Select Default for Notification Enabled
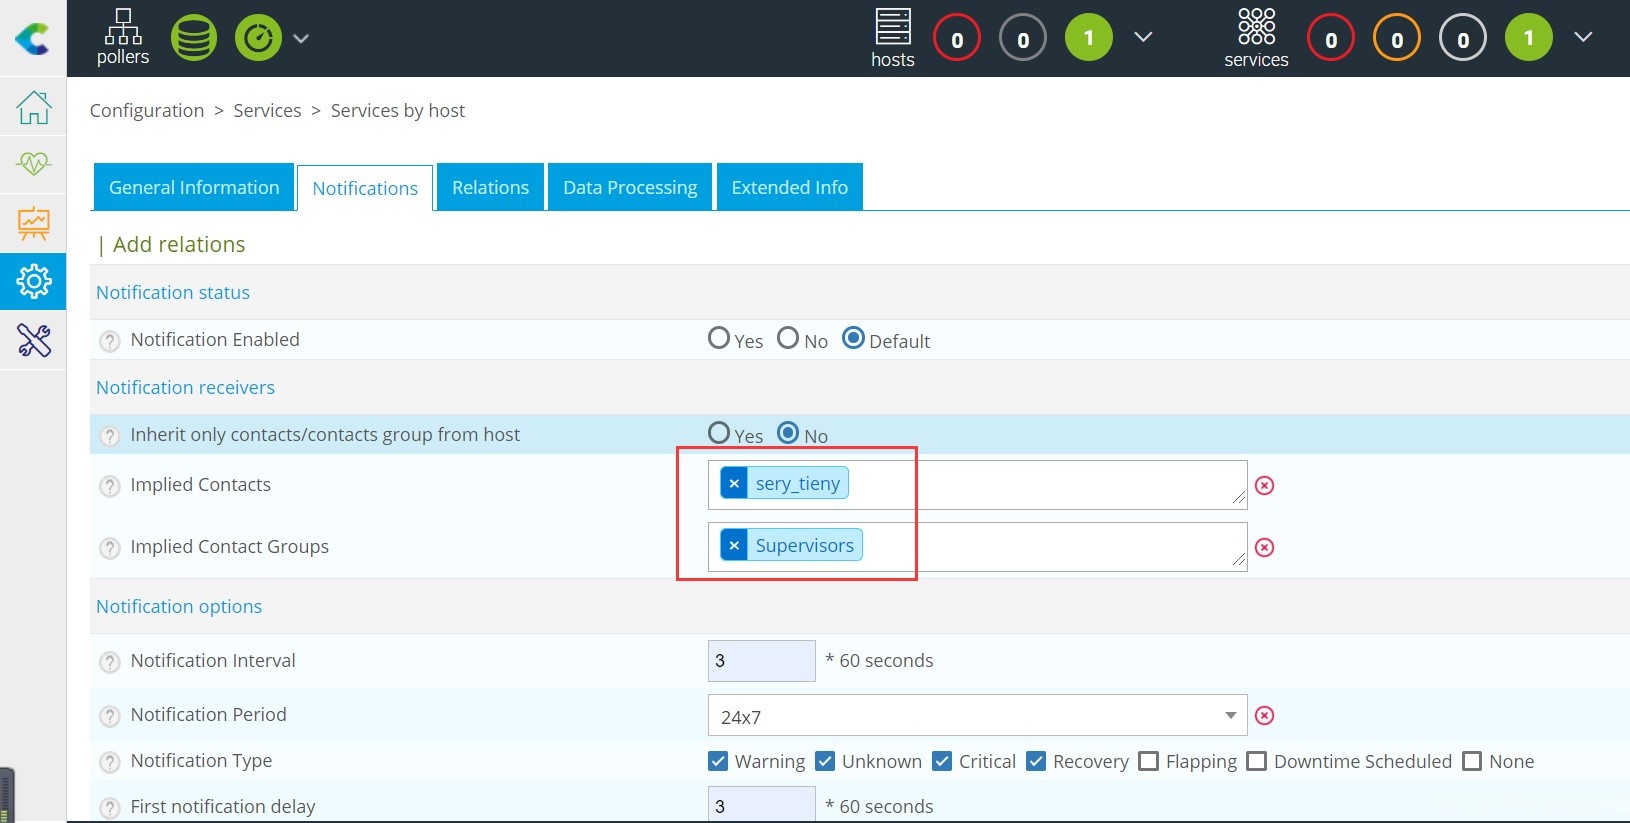This screenshot has width=1630, height=823. tap(853, 338)
